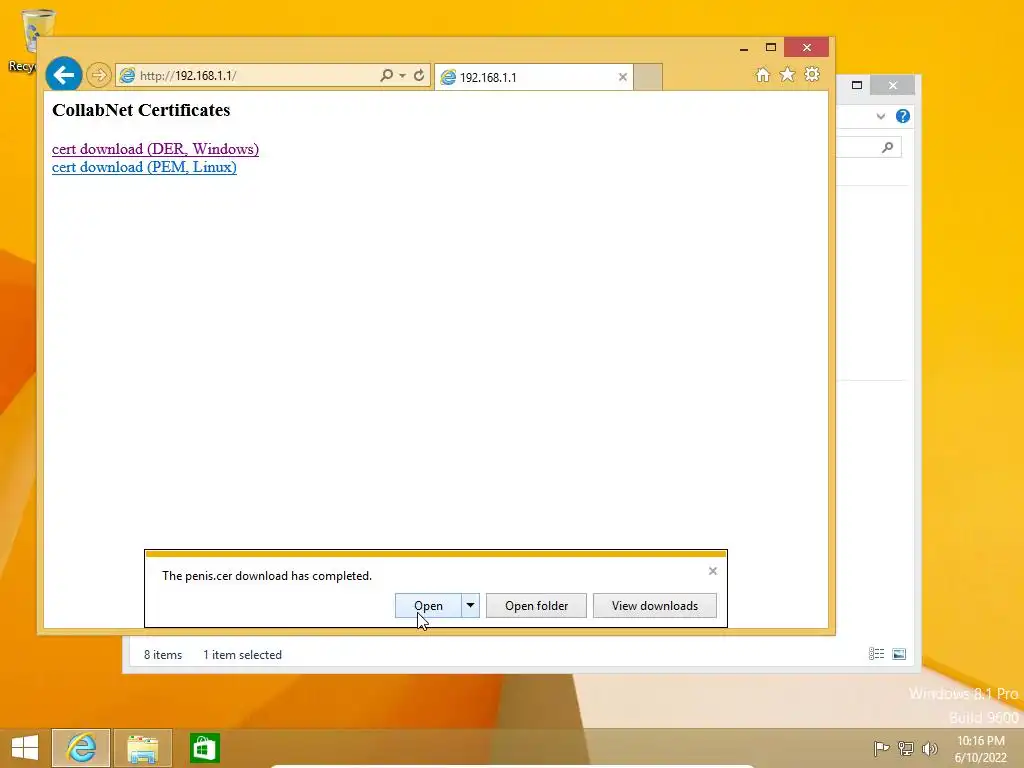1024x768 pixels.
Task: Click the taskbar clock showing 10:16 PM
Action: pos(981,748)
